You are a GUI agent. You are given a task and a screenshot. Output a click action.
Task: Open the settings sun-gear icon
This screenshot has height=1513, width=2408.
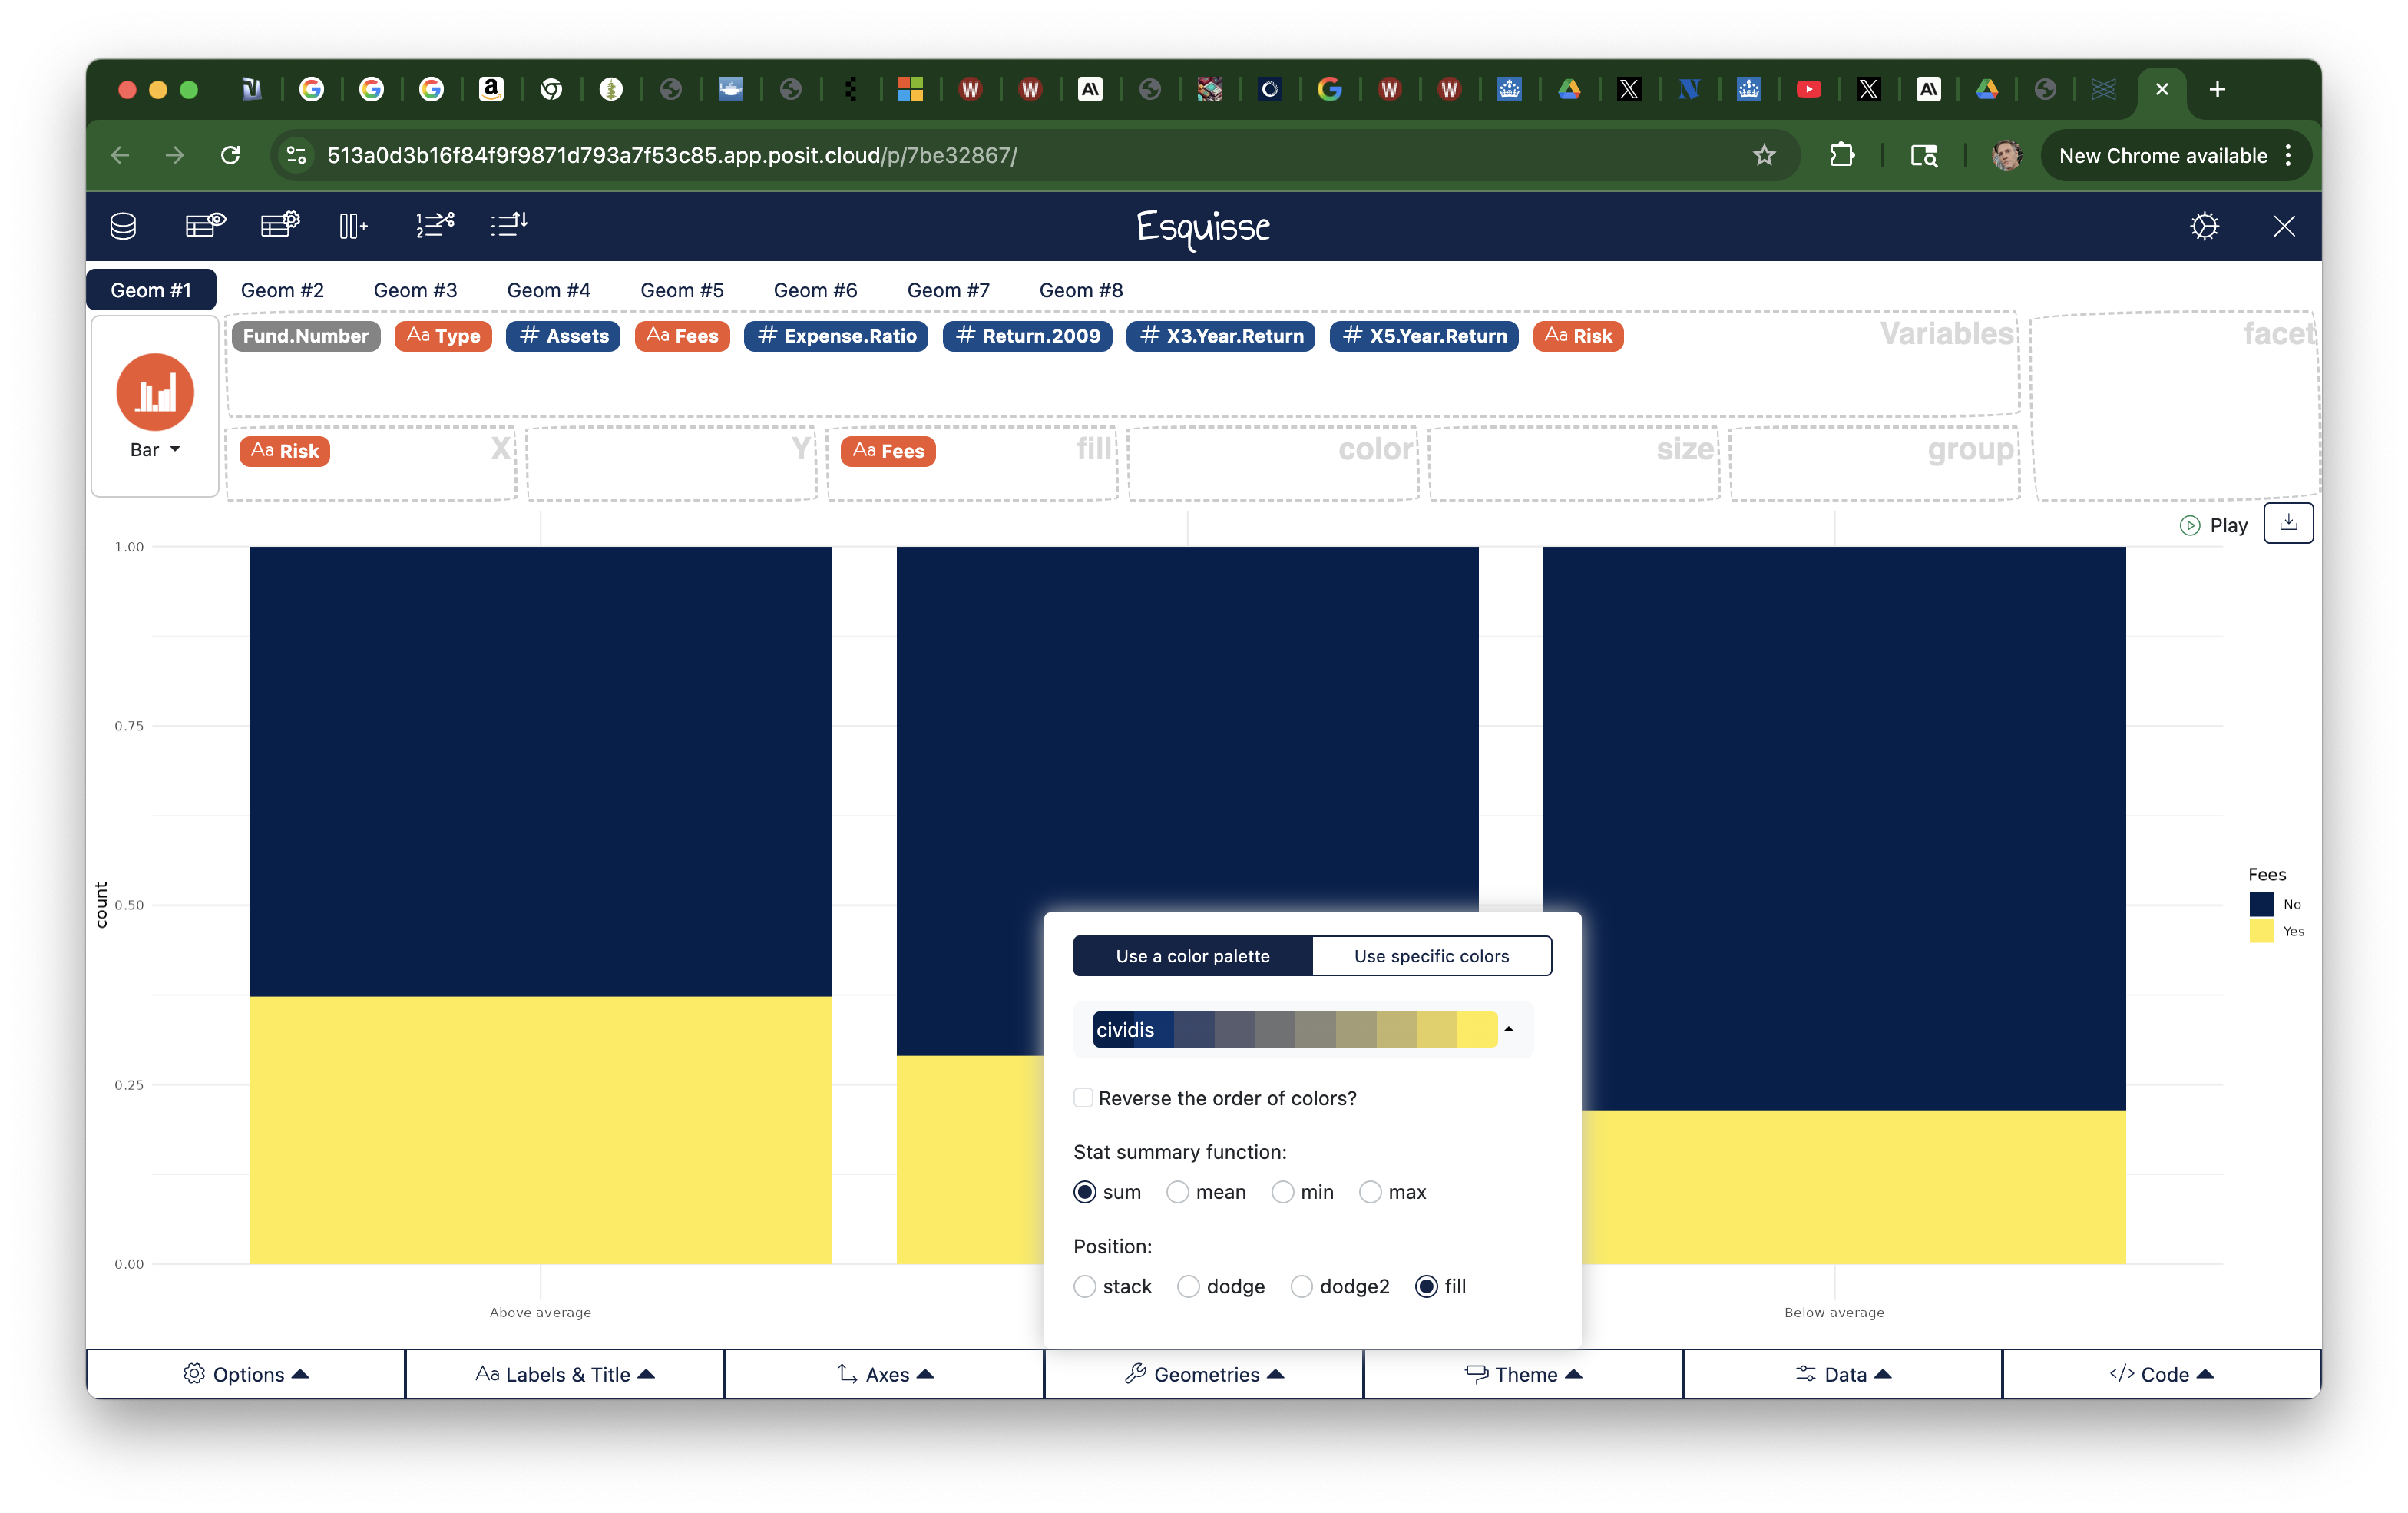[2204, 226]
